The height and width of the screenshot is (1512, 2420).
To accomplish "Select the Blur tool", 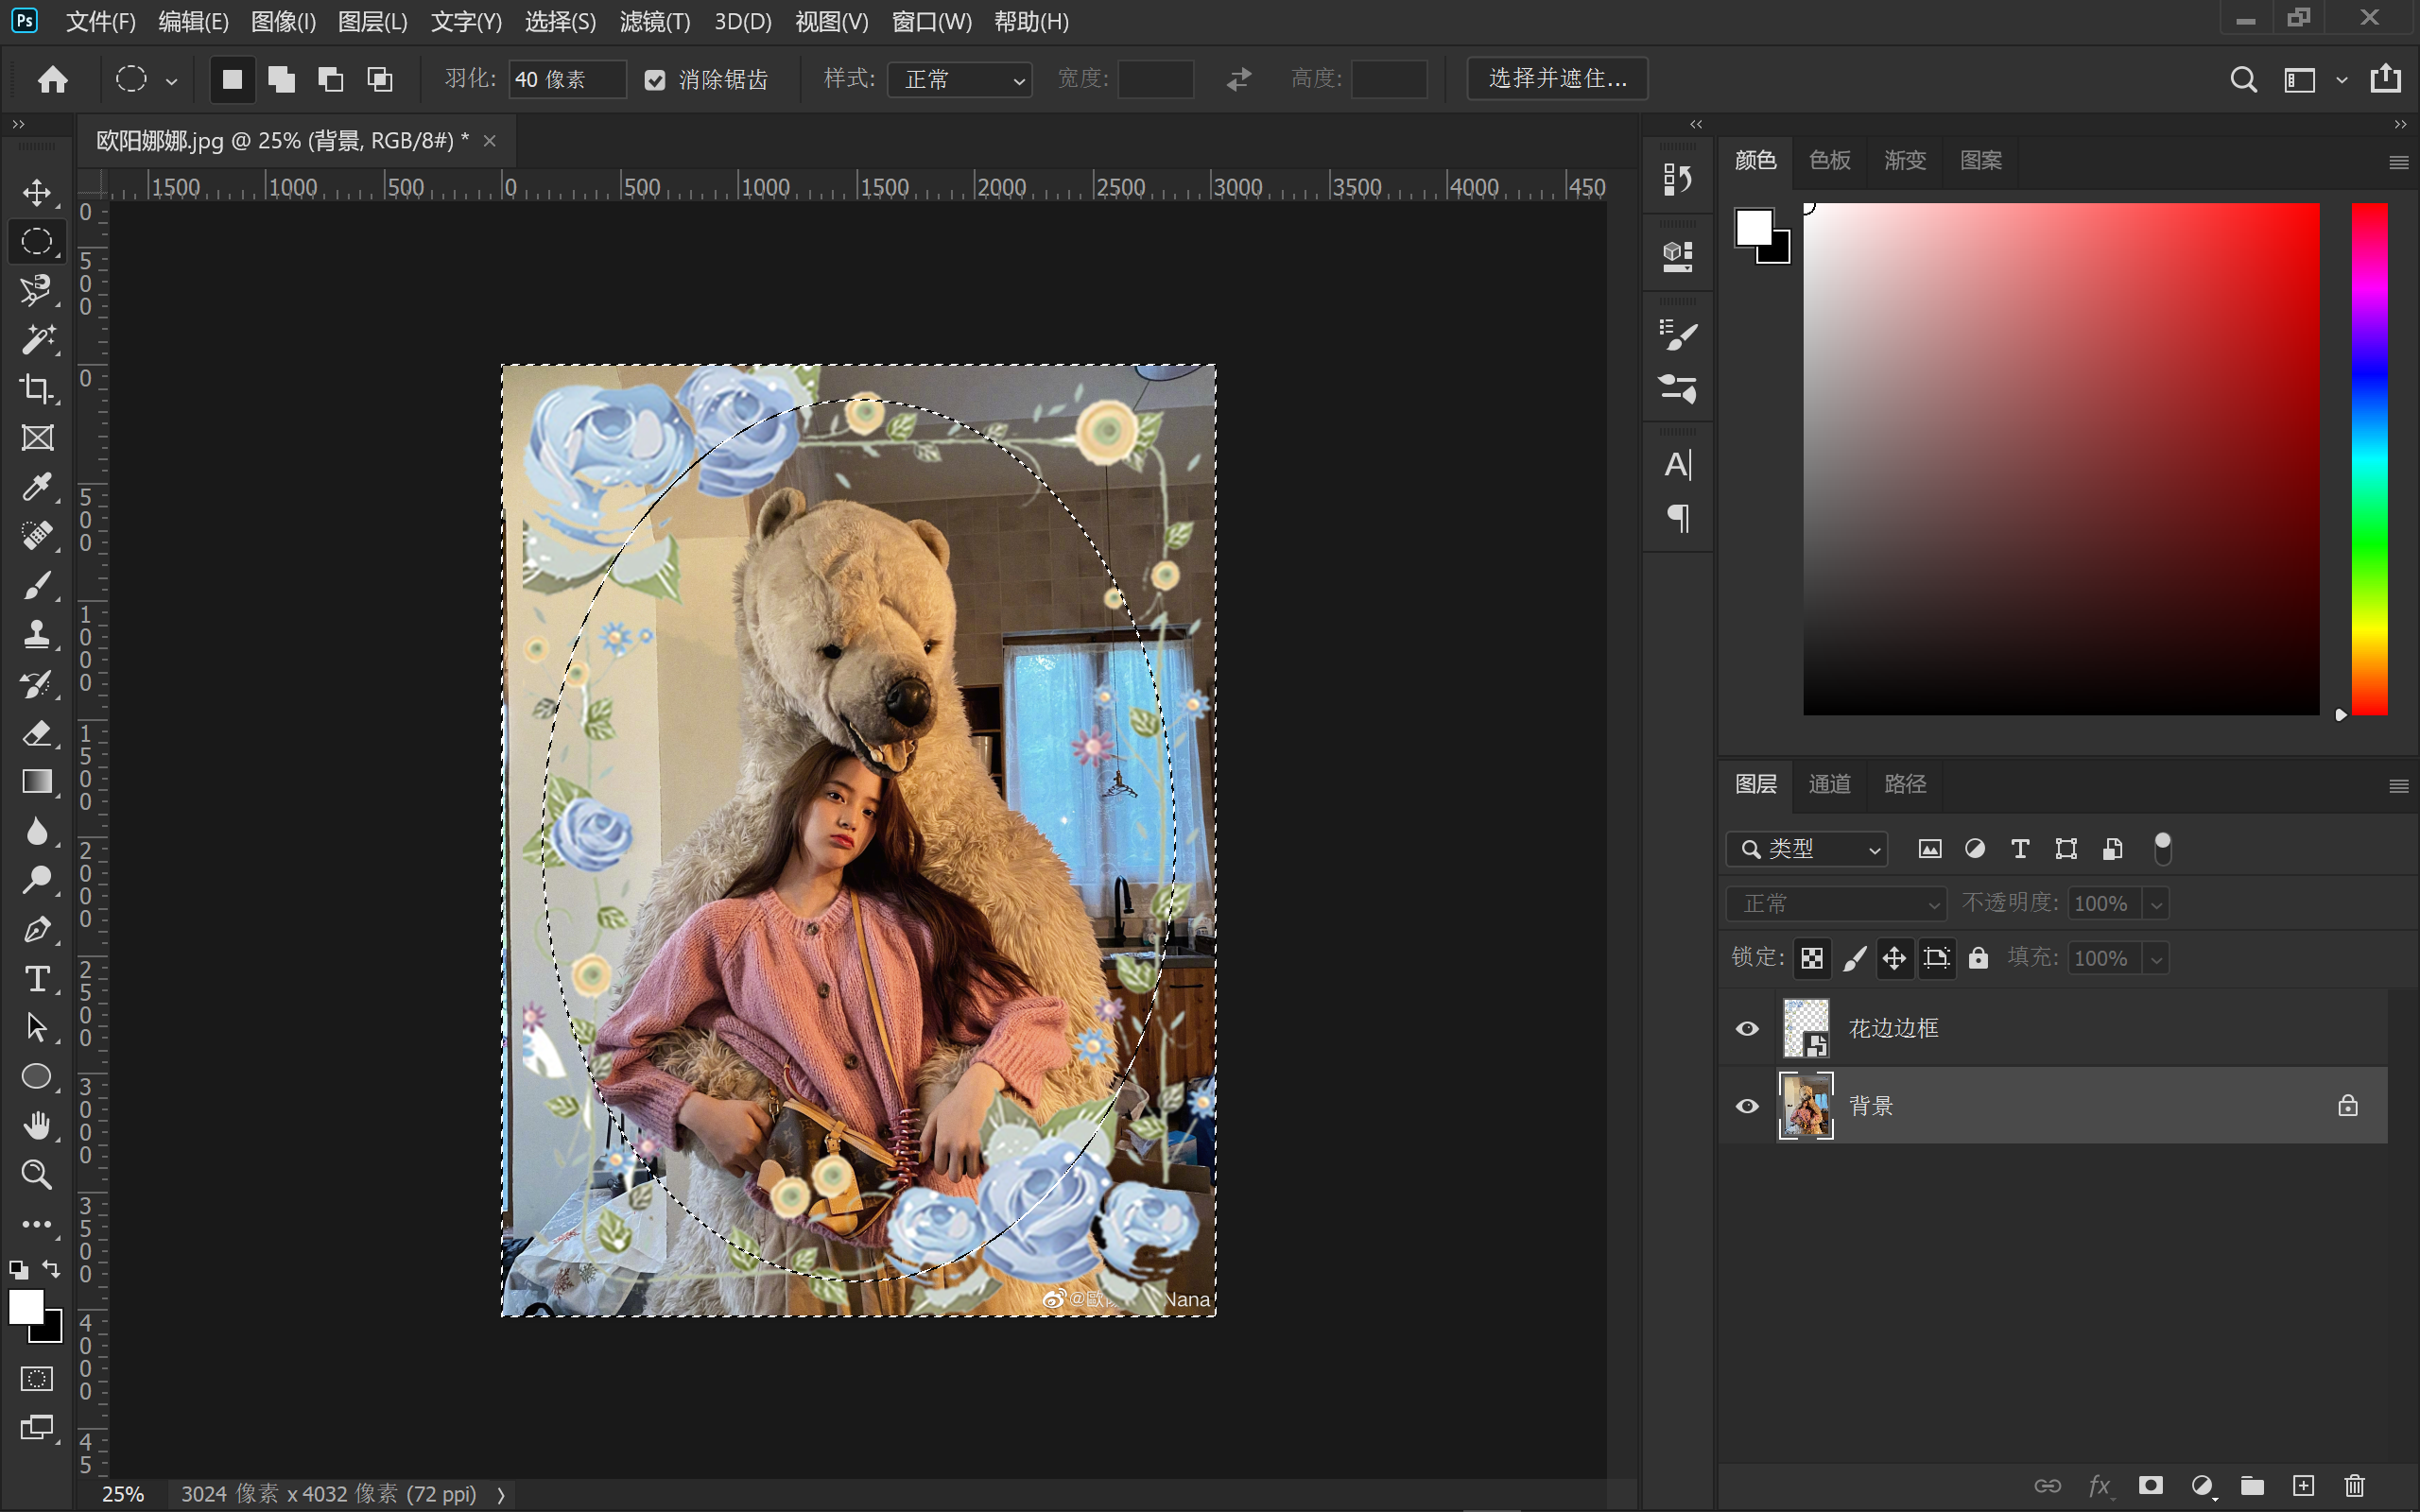I will coord(37,831).
